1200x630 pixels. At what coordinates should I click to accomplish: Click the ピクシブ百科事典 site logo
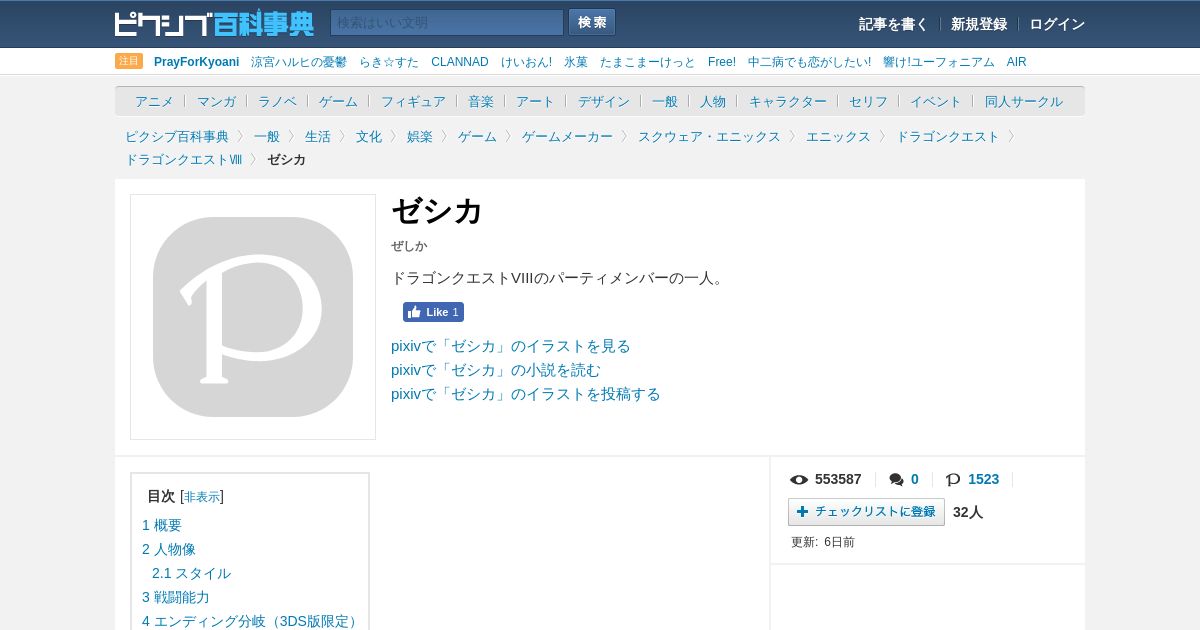point(214,23)
